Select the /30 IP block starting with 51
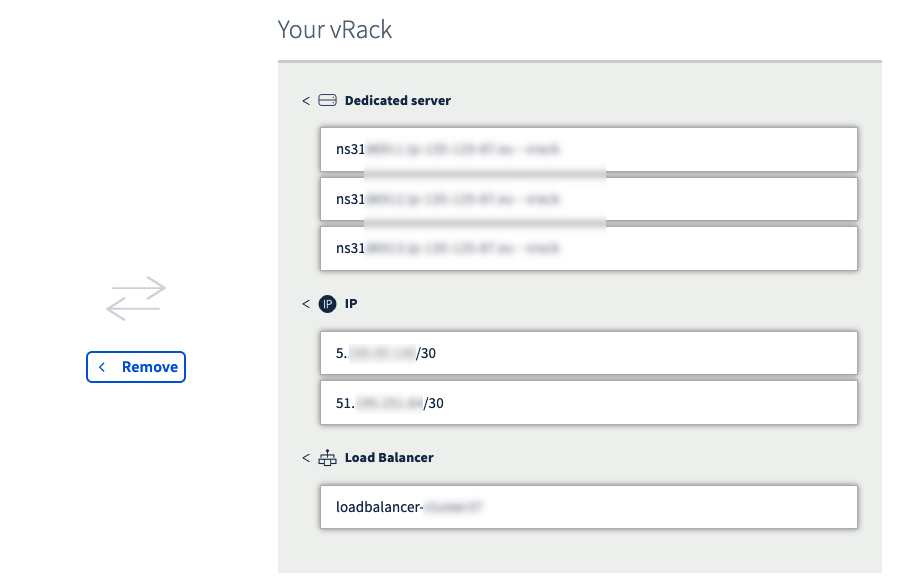 click(588, 403)
